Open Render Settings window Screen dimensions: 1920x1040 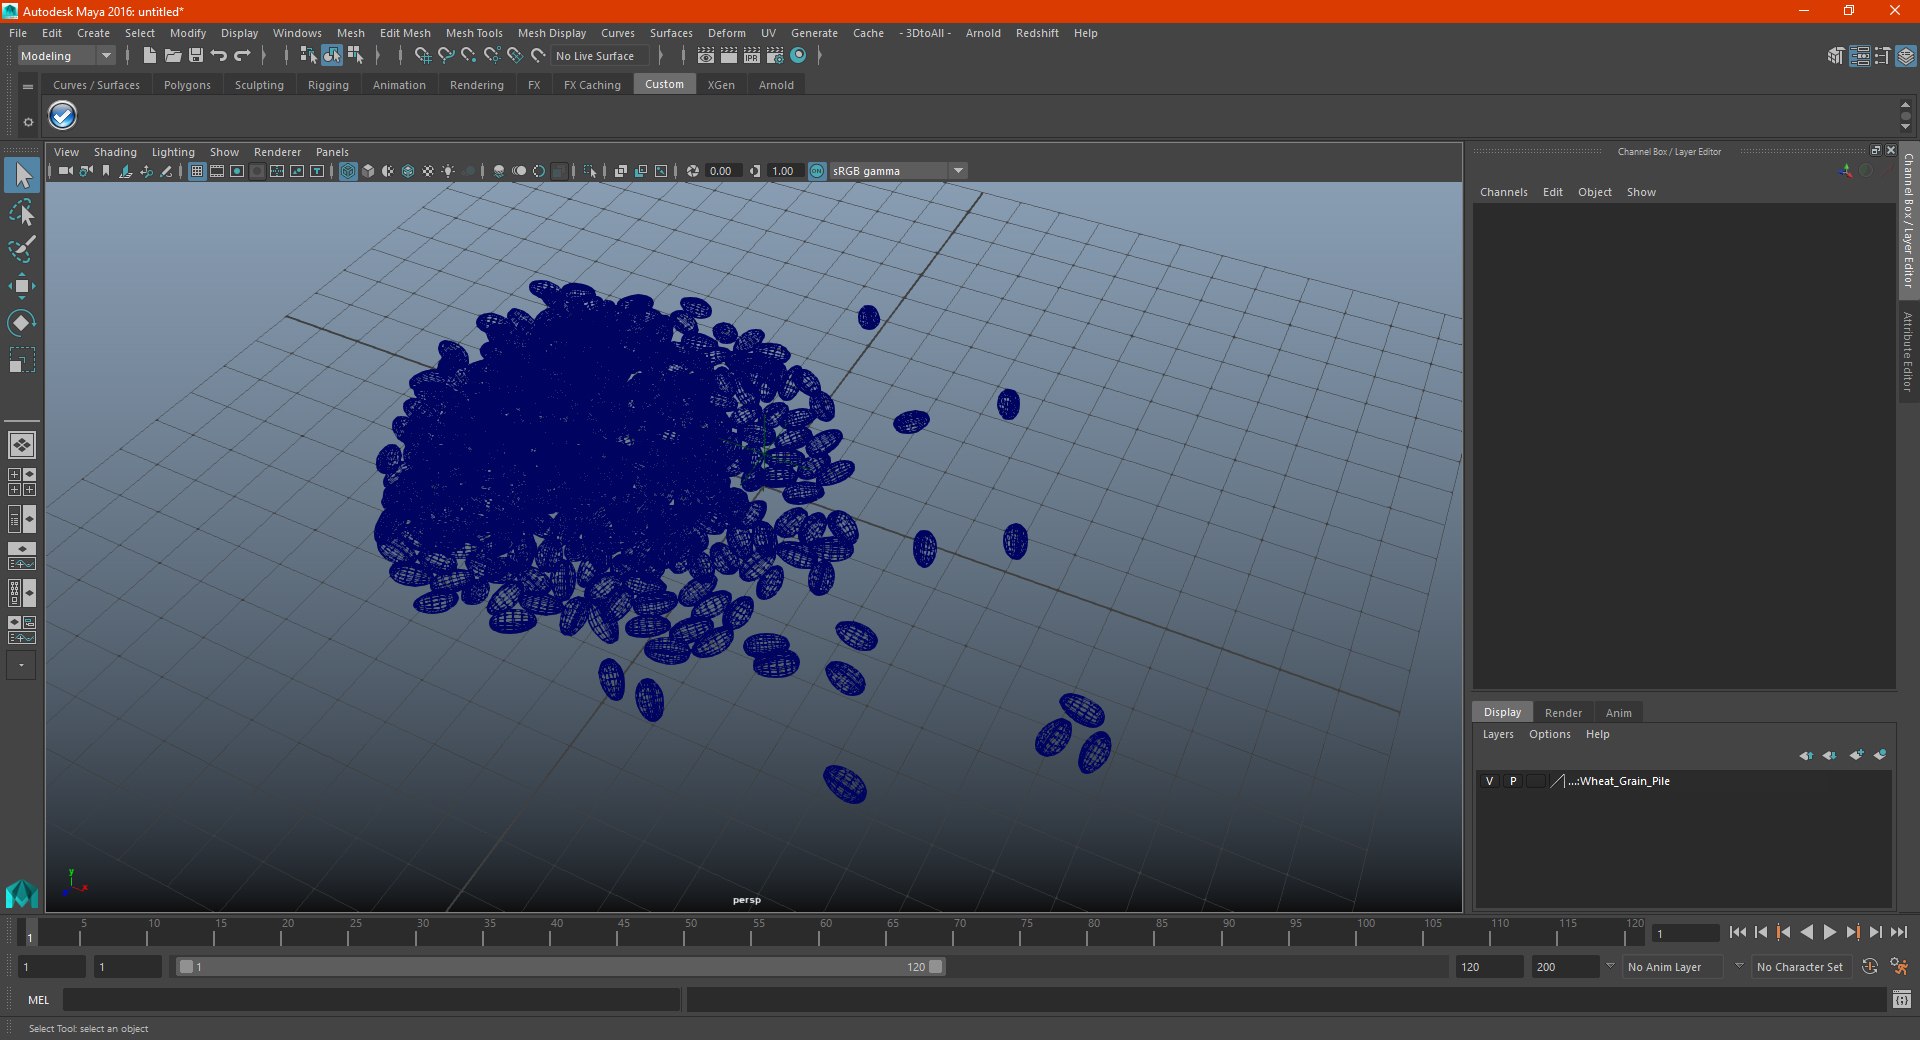click(x=775, y=56)
